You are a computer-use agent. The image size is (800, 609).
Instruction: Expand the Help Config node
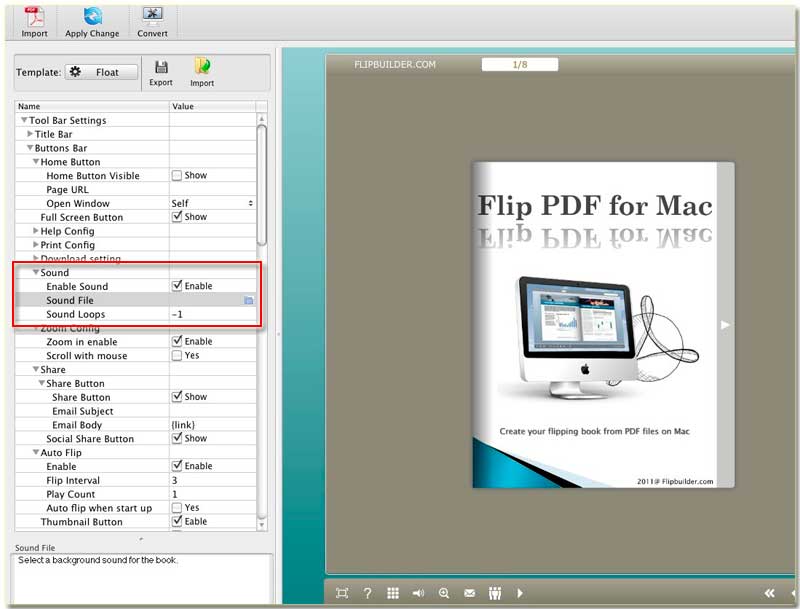click(x=36, y=231)
